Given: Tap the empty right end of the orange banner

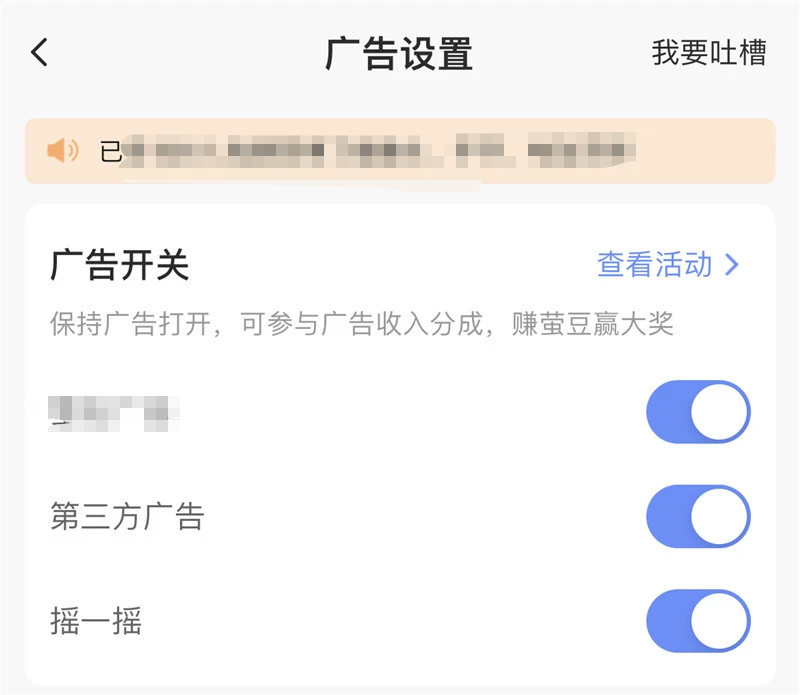Looking at the screenshot, I should coord(710,152).
